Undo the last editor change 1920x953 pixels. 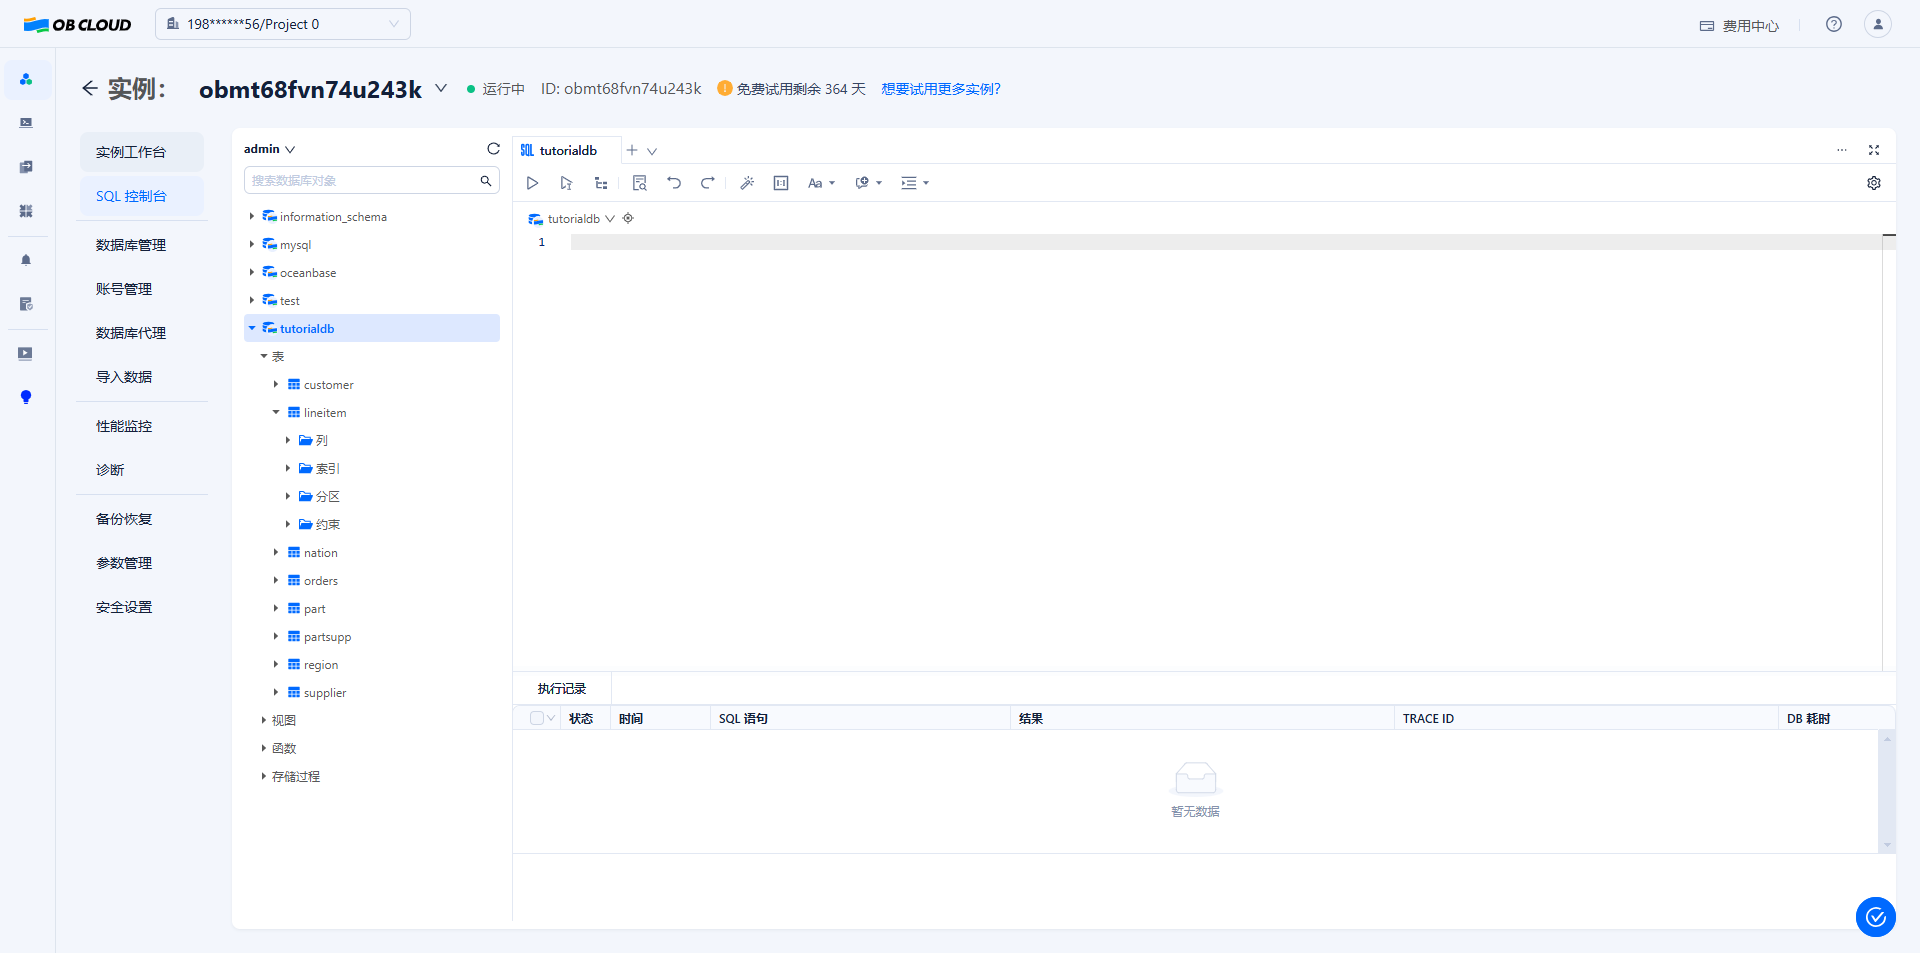pos(674,183)
